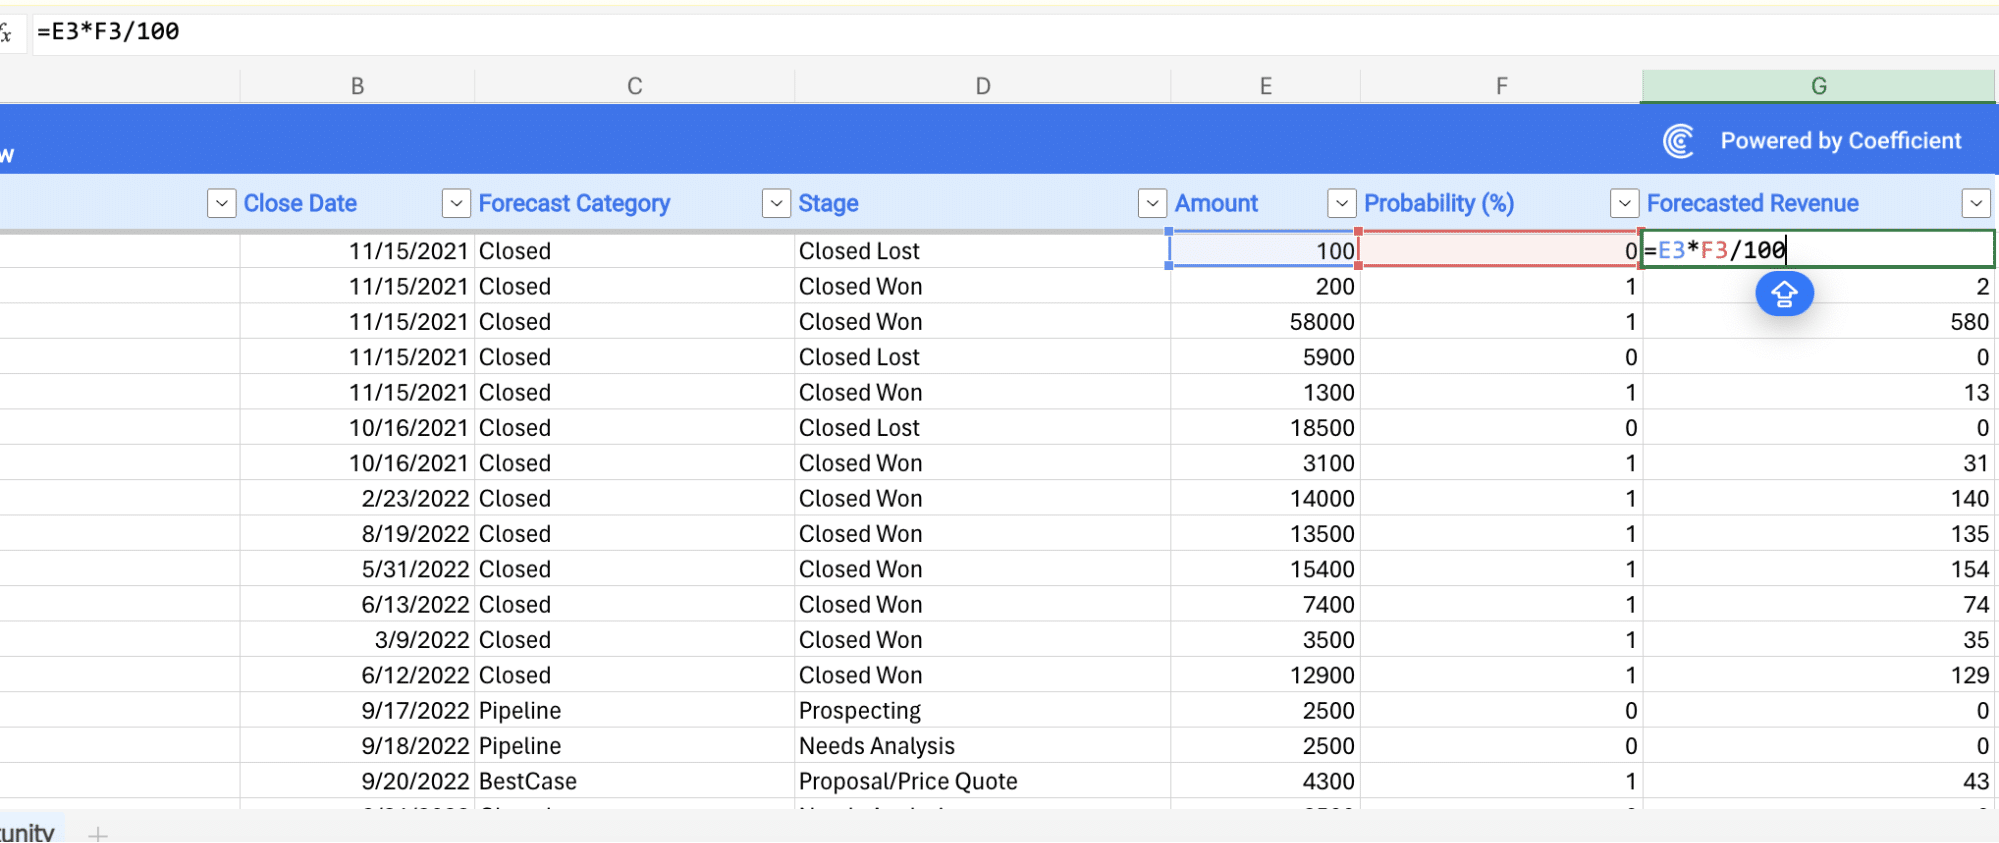Open the Forecast Category filter dropdown
The width and height of the screenshot is (1999, 843).
[x=456, y=203]
